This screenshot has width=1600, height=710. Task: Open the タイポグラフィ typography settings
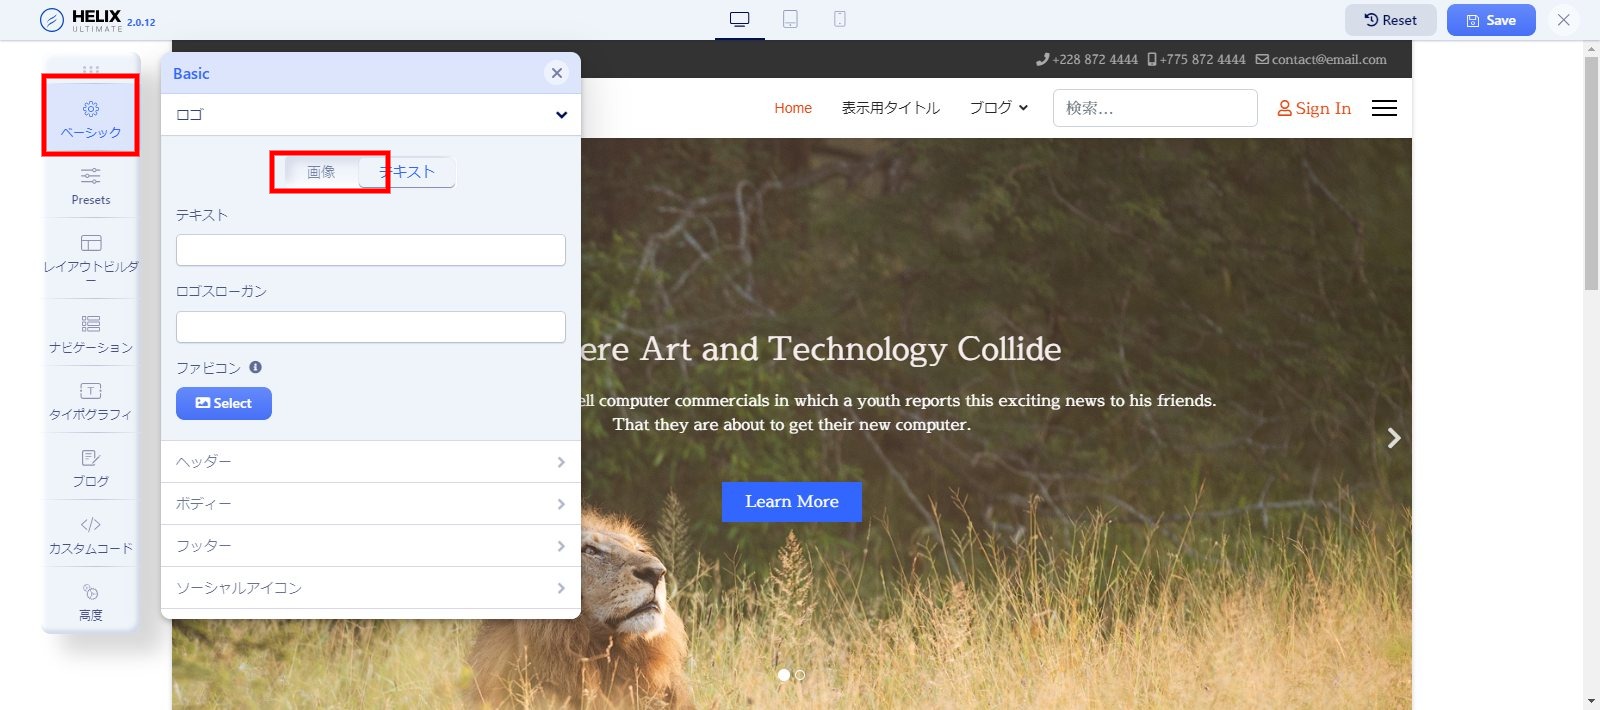pyautogui.click(x=91, y=401)
